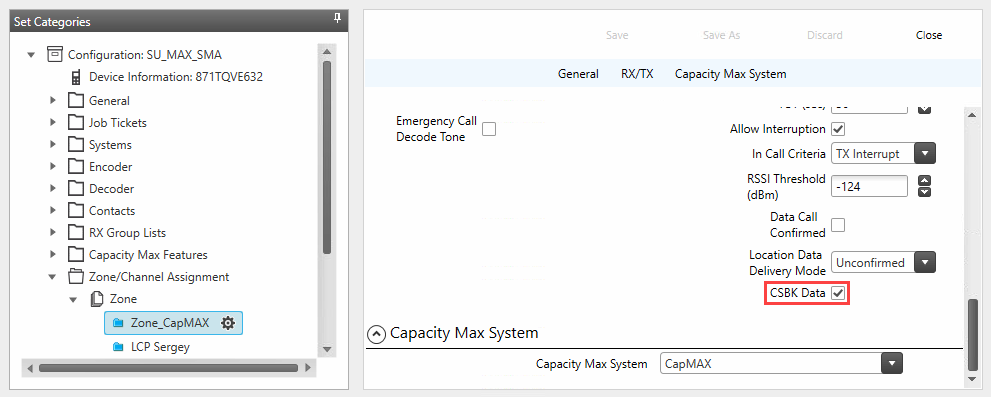The width and height of the screenshot is (991, 397).
Task: Click the Zone/Channel Assignment open folder icon
Action: pyautogui.click(x=76, y=277)
